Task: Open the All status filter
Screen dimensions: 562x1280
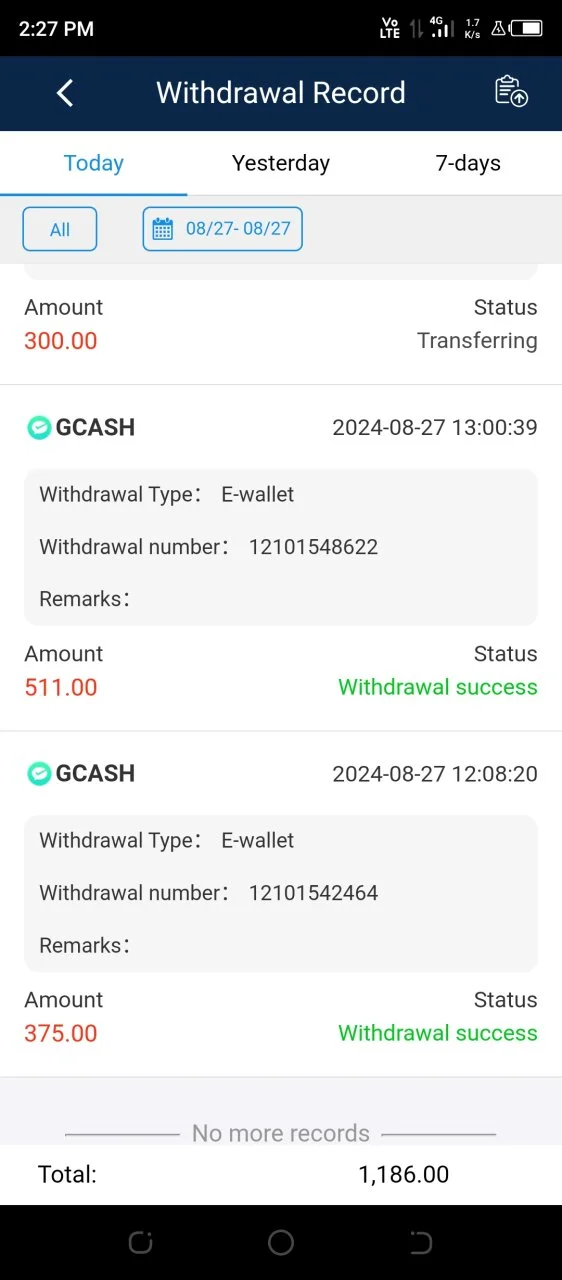Action: pyautogui.click(x=60, y=229)
